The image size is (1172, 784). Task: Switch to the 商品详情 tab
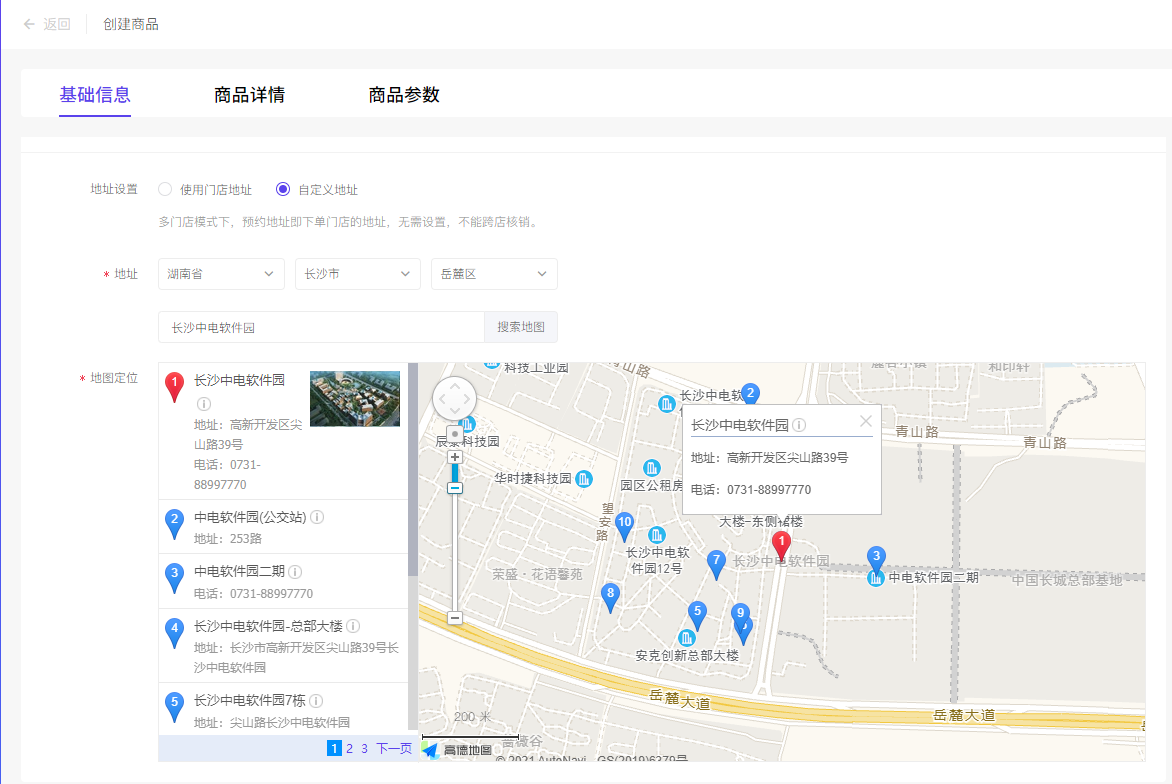click(249, 95)
